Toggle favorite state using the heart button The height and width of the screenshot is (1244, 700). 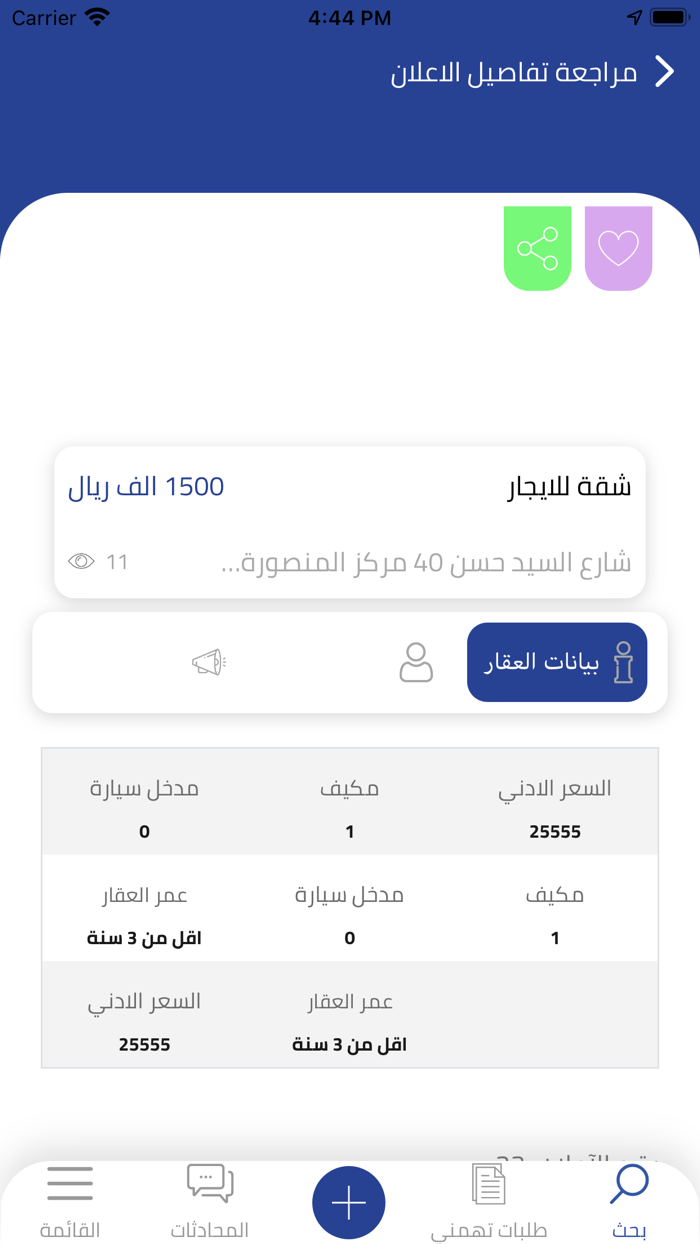pos(618,248)
